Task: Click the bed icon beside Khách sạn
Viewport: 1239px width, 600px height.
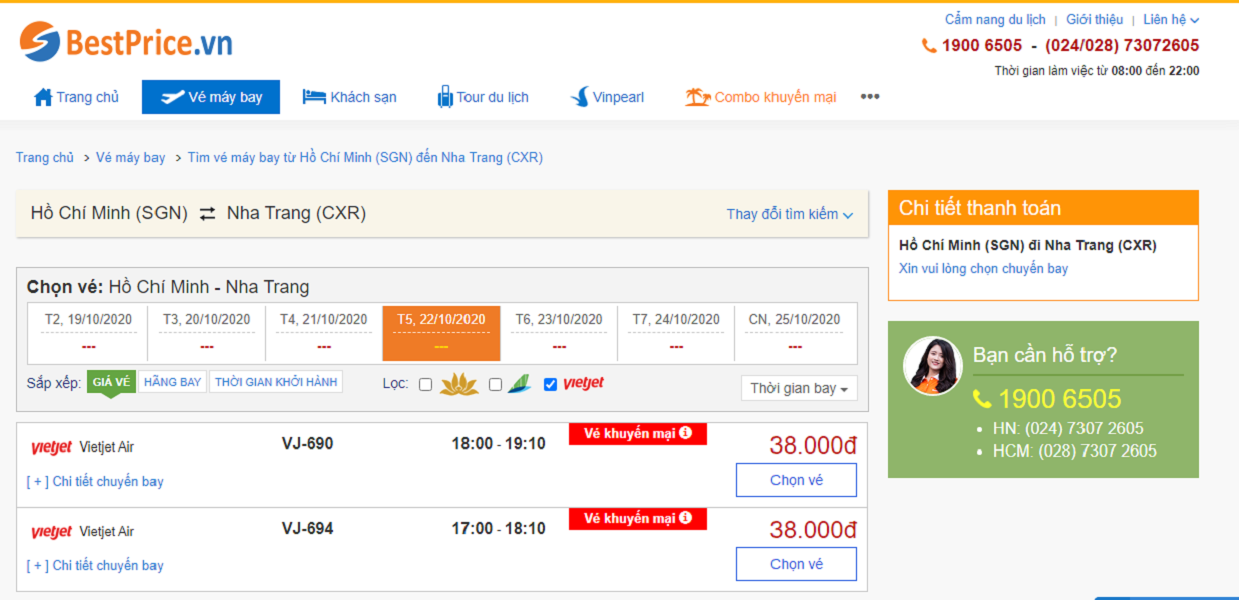Action: point(314,97)
